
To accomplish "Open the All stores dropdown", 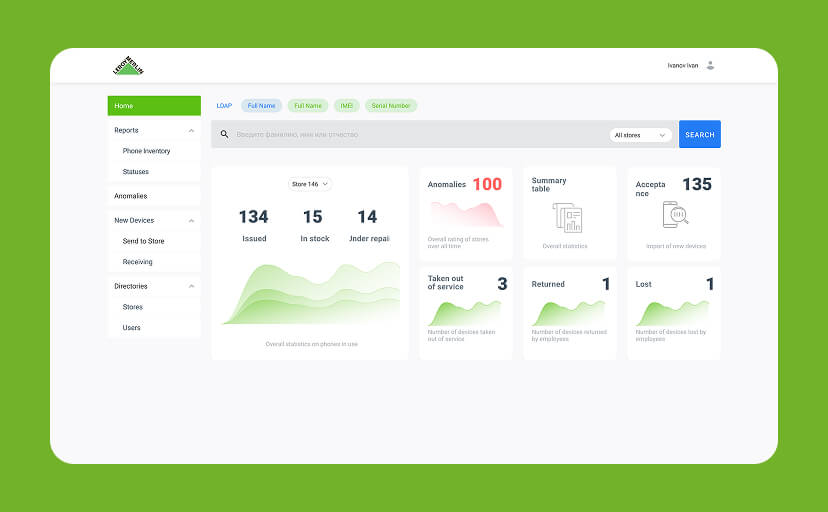I will (640, 134).
